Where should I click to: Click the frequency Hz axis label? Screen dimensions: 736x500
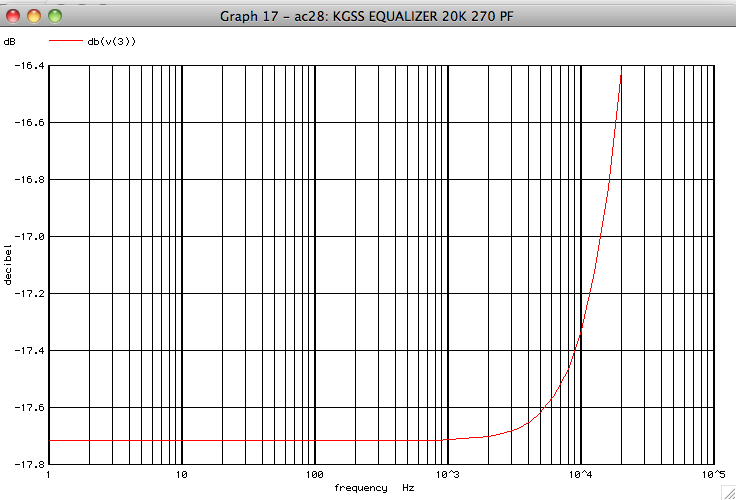click(x=374, y=488)
